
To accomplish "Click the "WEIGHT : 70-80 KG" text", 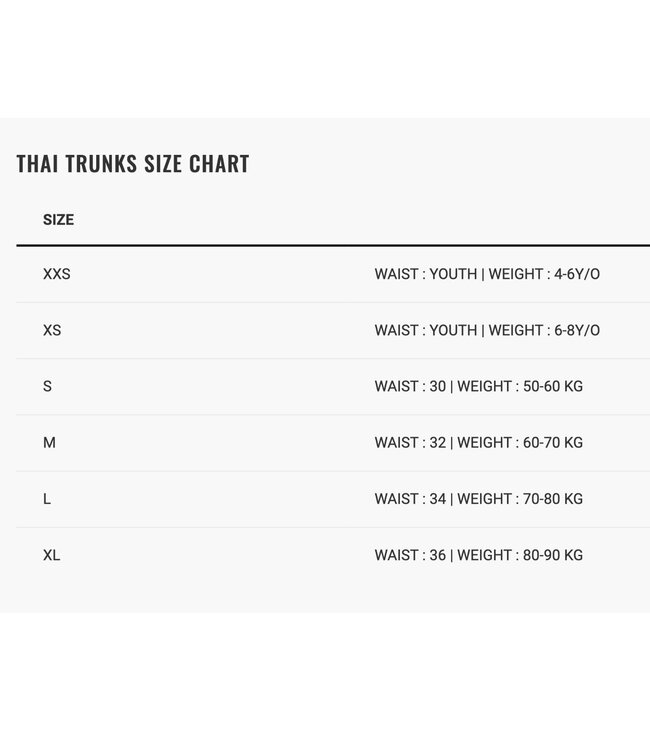I will (x=520, y=498).
